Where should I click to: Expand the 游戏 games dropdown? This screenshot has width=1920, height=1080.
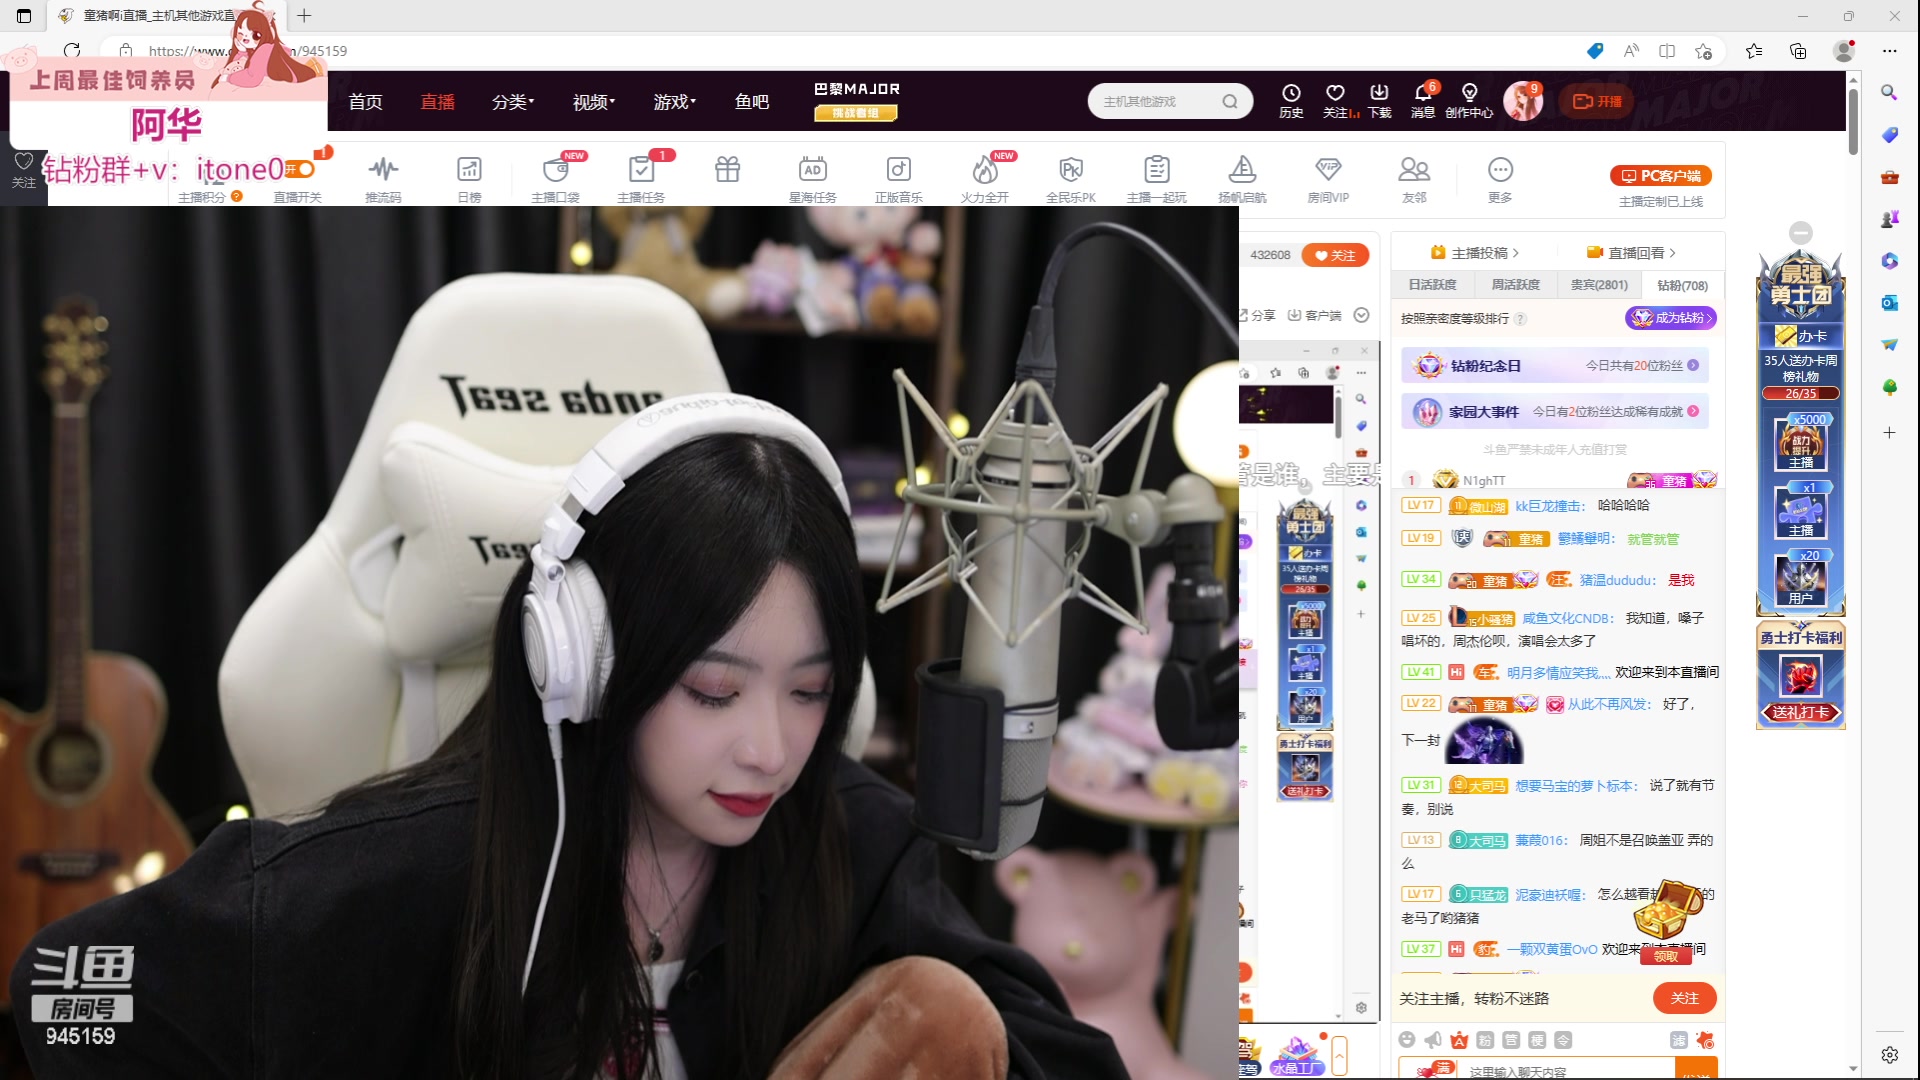coord(673,101)
